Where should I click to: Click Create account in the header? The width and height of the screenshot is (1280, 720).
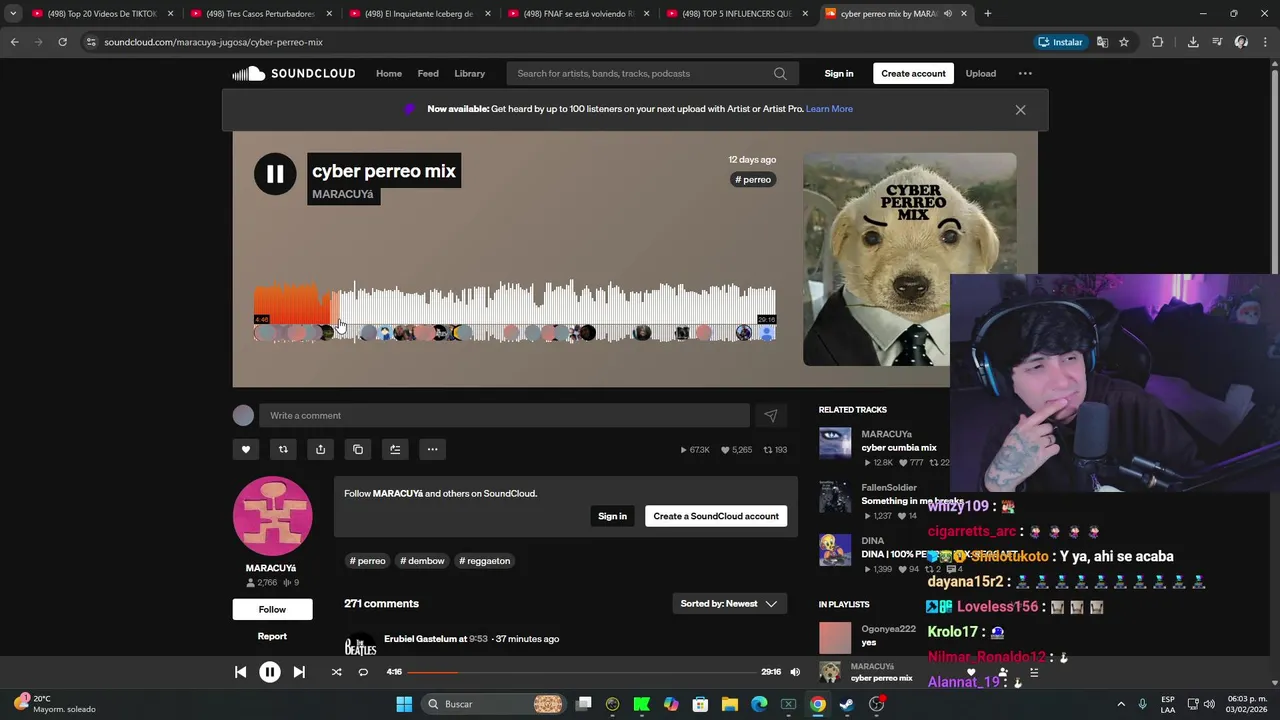point(913,73)
